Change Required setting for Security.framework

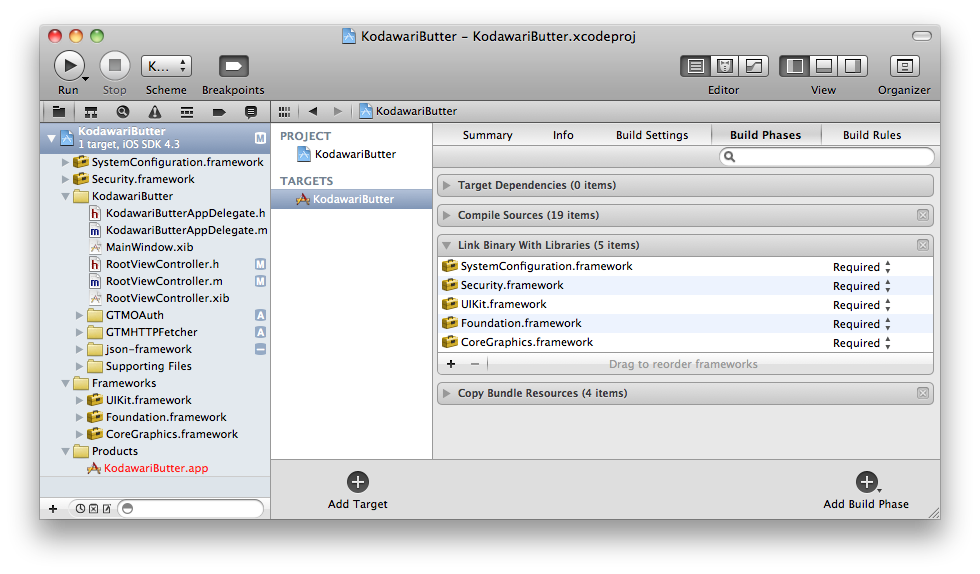tap(862, 286)
